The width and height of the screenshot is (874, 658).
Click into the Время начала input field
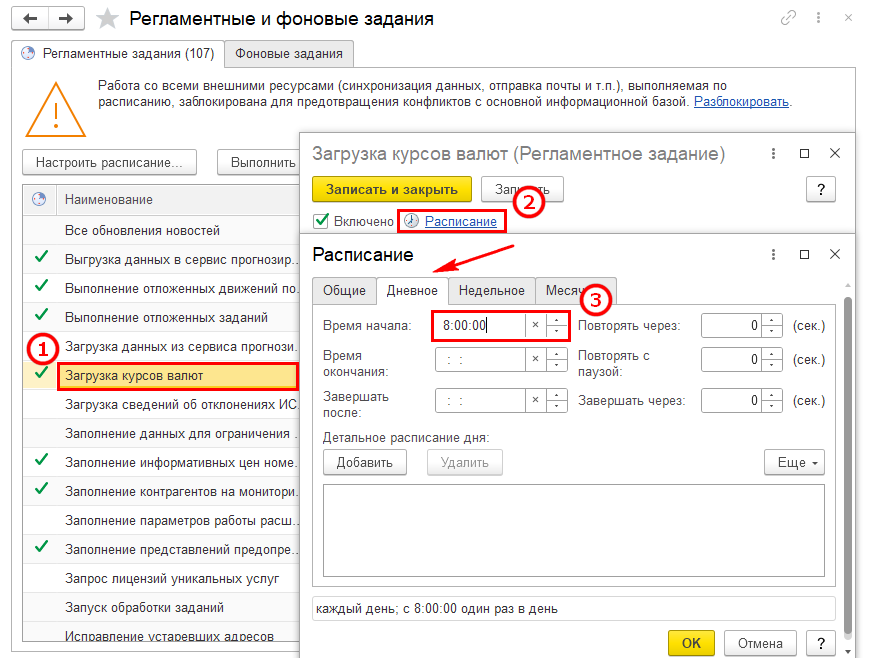pos(480,325)
